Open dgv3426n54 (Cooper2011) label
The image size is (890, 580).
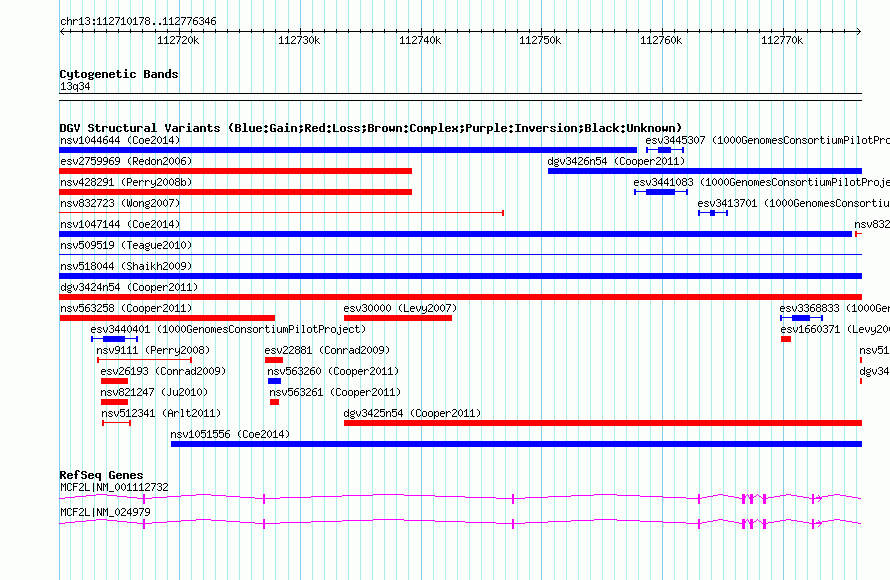[x=616, y=161]
